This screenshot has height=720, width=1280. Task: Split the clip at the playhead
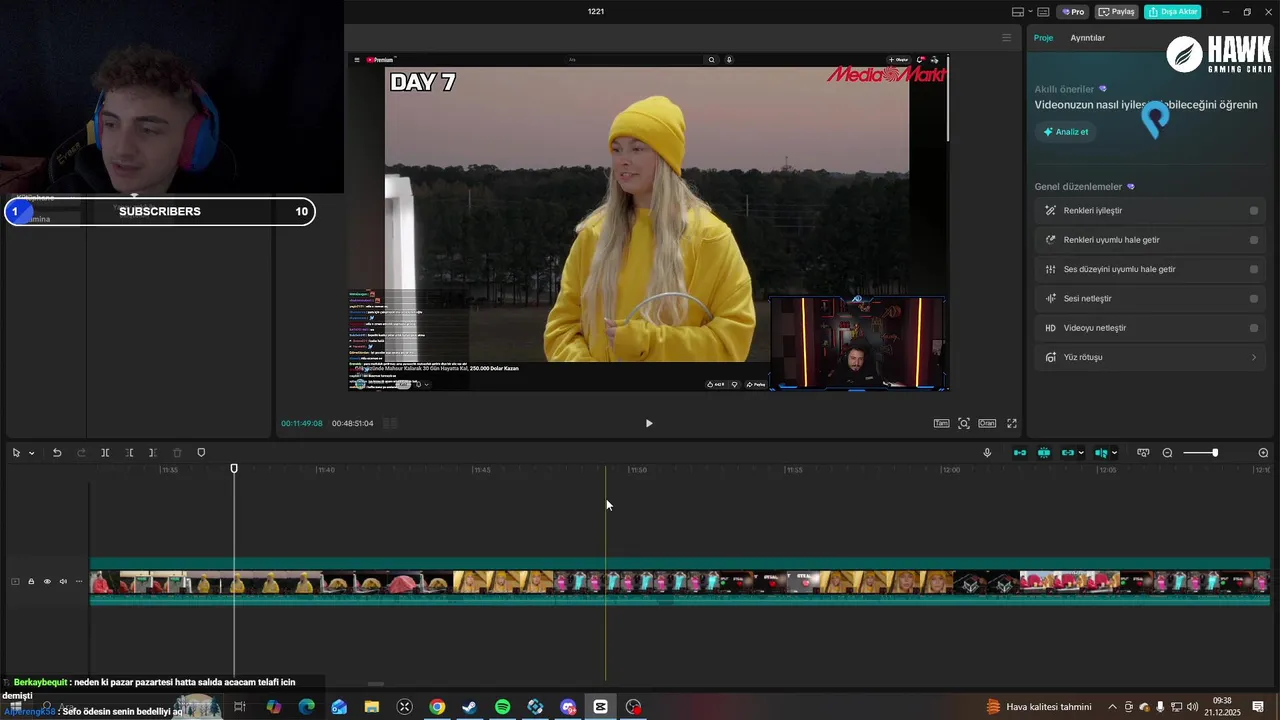pyautogui.click(x=105, y=453)
